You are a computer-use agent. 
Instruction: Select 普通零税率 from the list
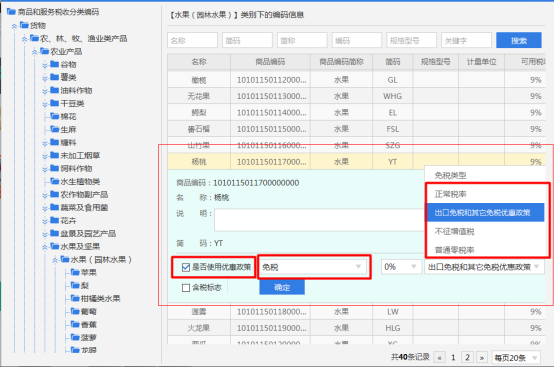(485, 250)
